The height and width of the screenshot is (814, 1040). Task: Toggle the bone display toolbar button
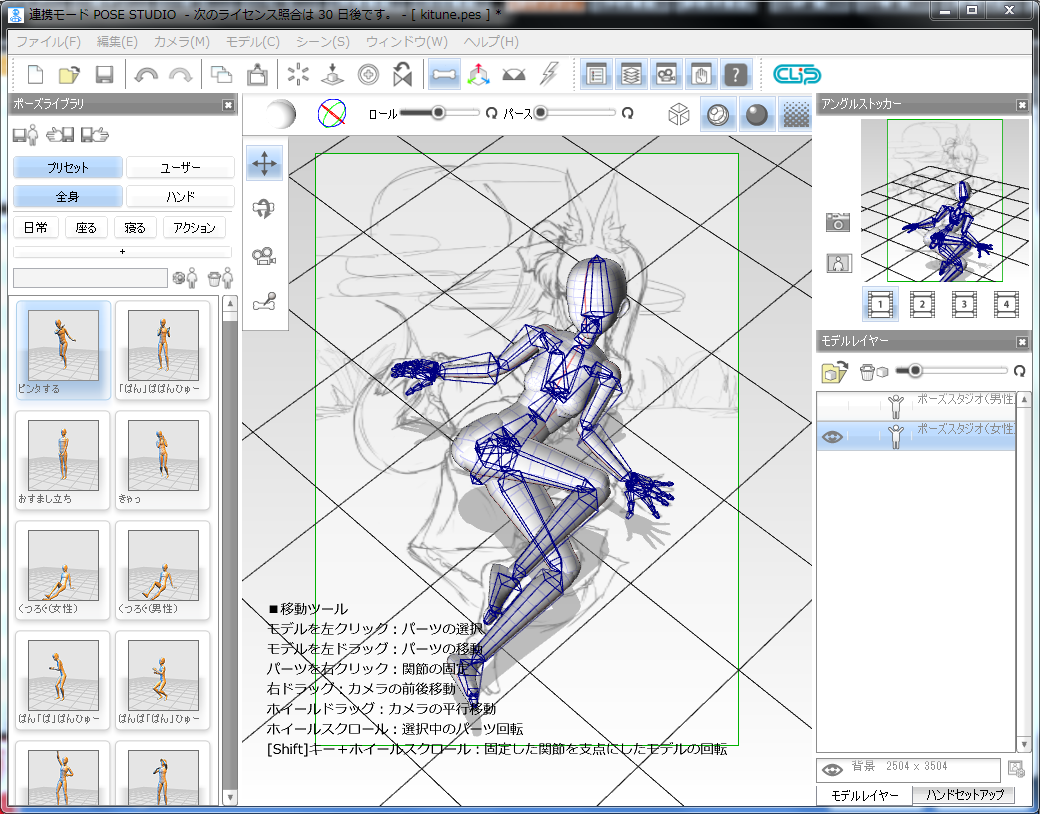click(x=443, y=74)
